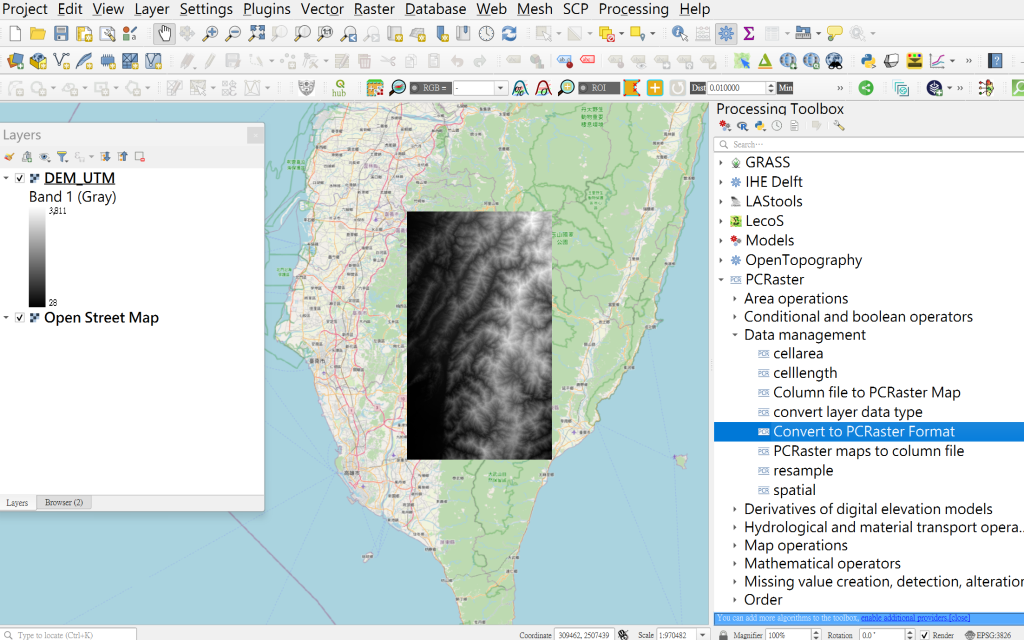The height and width of the screenshot is (640, 1024).
Task: Click the Magnifier percentage spinner arrows
Action: [x=816, y=634]
